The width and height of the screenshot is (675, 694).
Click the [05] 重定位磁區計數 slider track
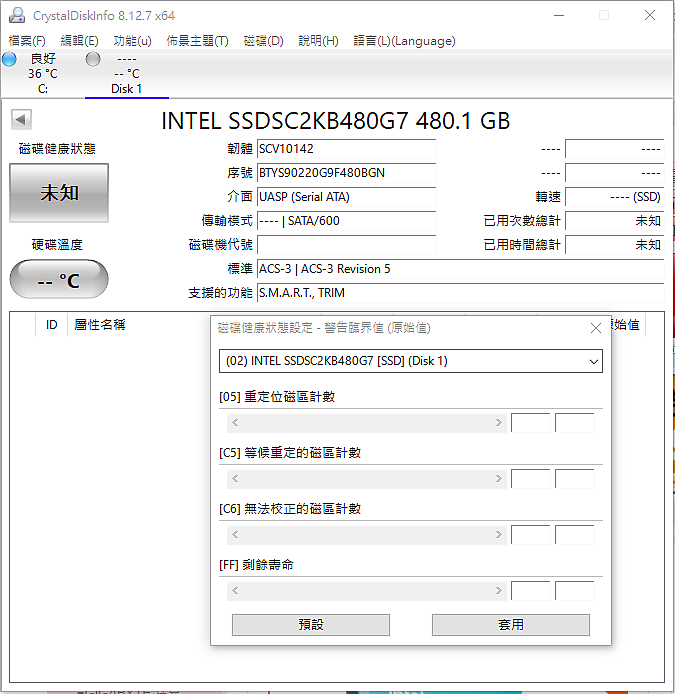(x=367, y=423)
